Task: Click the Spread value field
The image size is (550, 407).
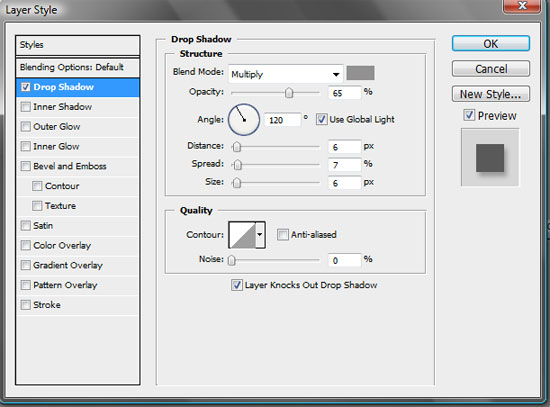Action: tap(344, 165)
